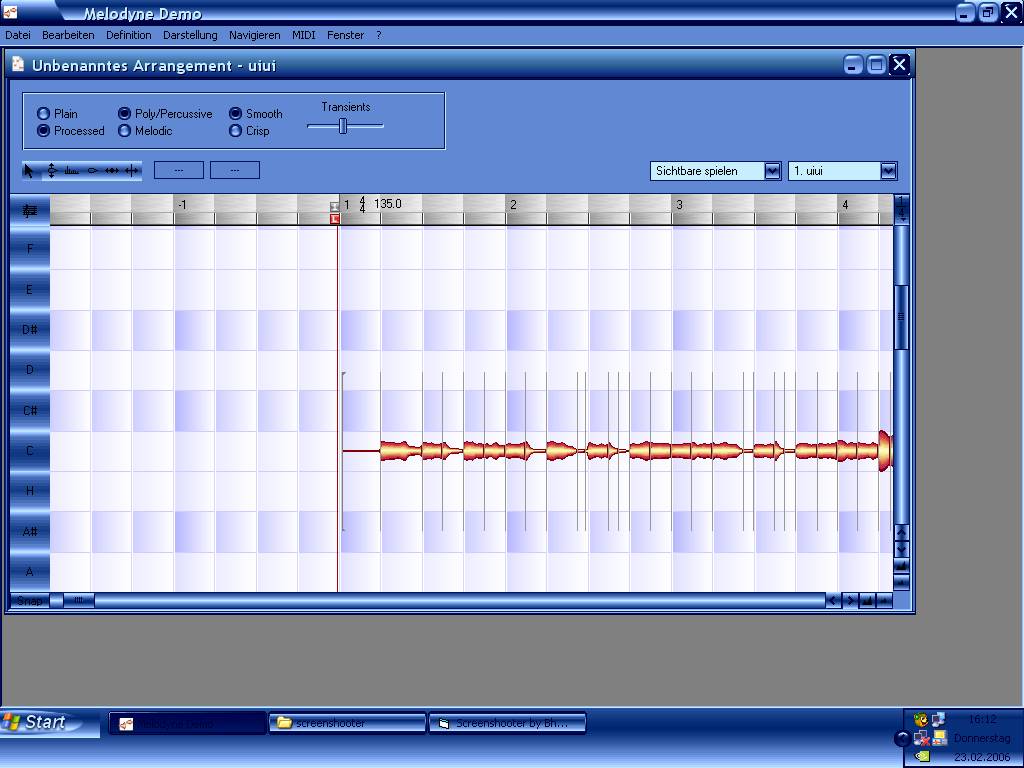
Task: Click horizontal zoom out (small peaks) button
Action: (884, 601)
